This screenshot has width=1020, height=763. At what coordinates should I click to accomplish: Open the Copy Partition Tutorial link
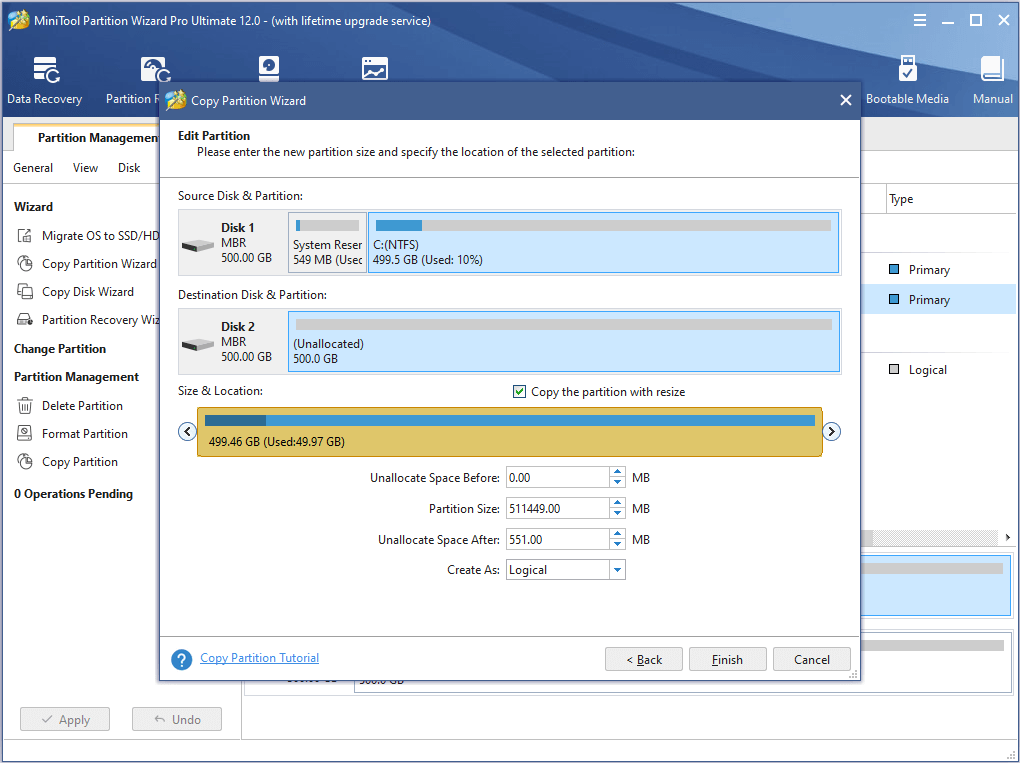pos(260,658)
